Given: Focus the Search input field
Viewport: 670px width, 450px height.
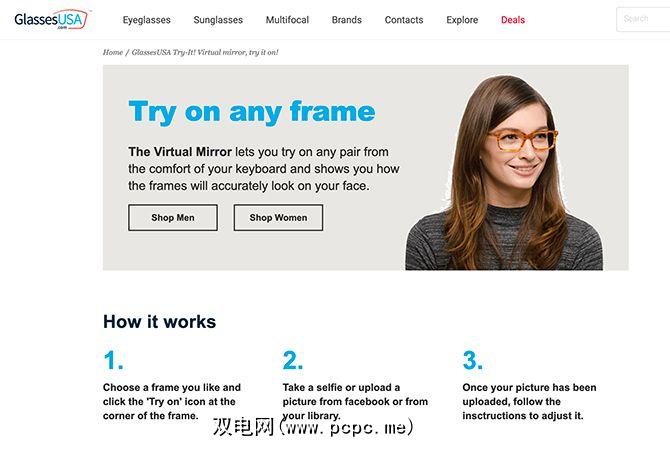Looking at the screenshot, I should (x=643, y=19).
